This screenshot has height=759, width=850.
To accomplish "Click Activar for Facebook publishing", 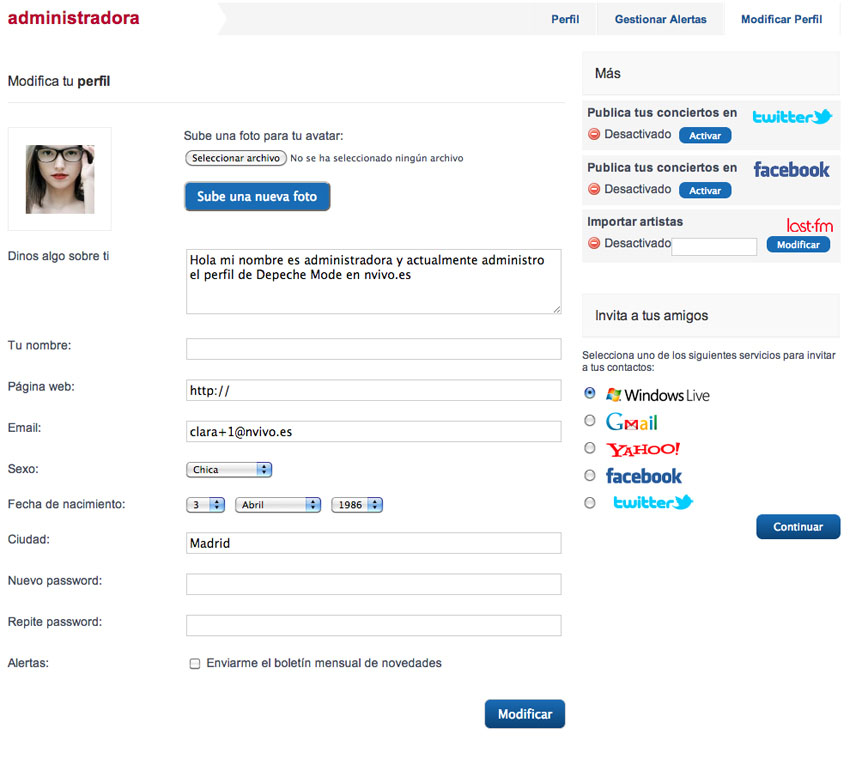I will click(705, 190).
